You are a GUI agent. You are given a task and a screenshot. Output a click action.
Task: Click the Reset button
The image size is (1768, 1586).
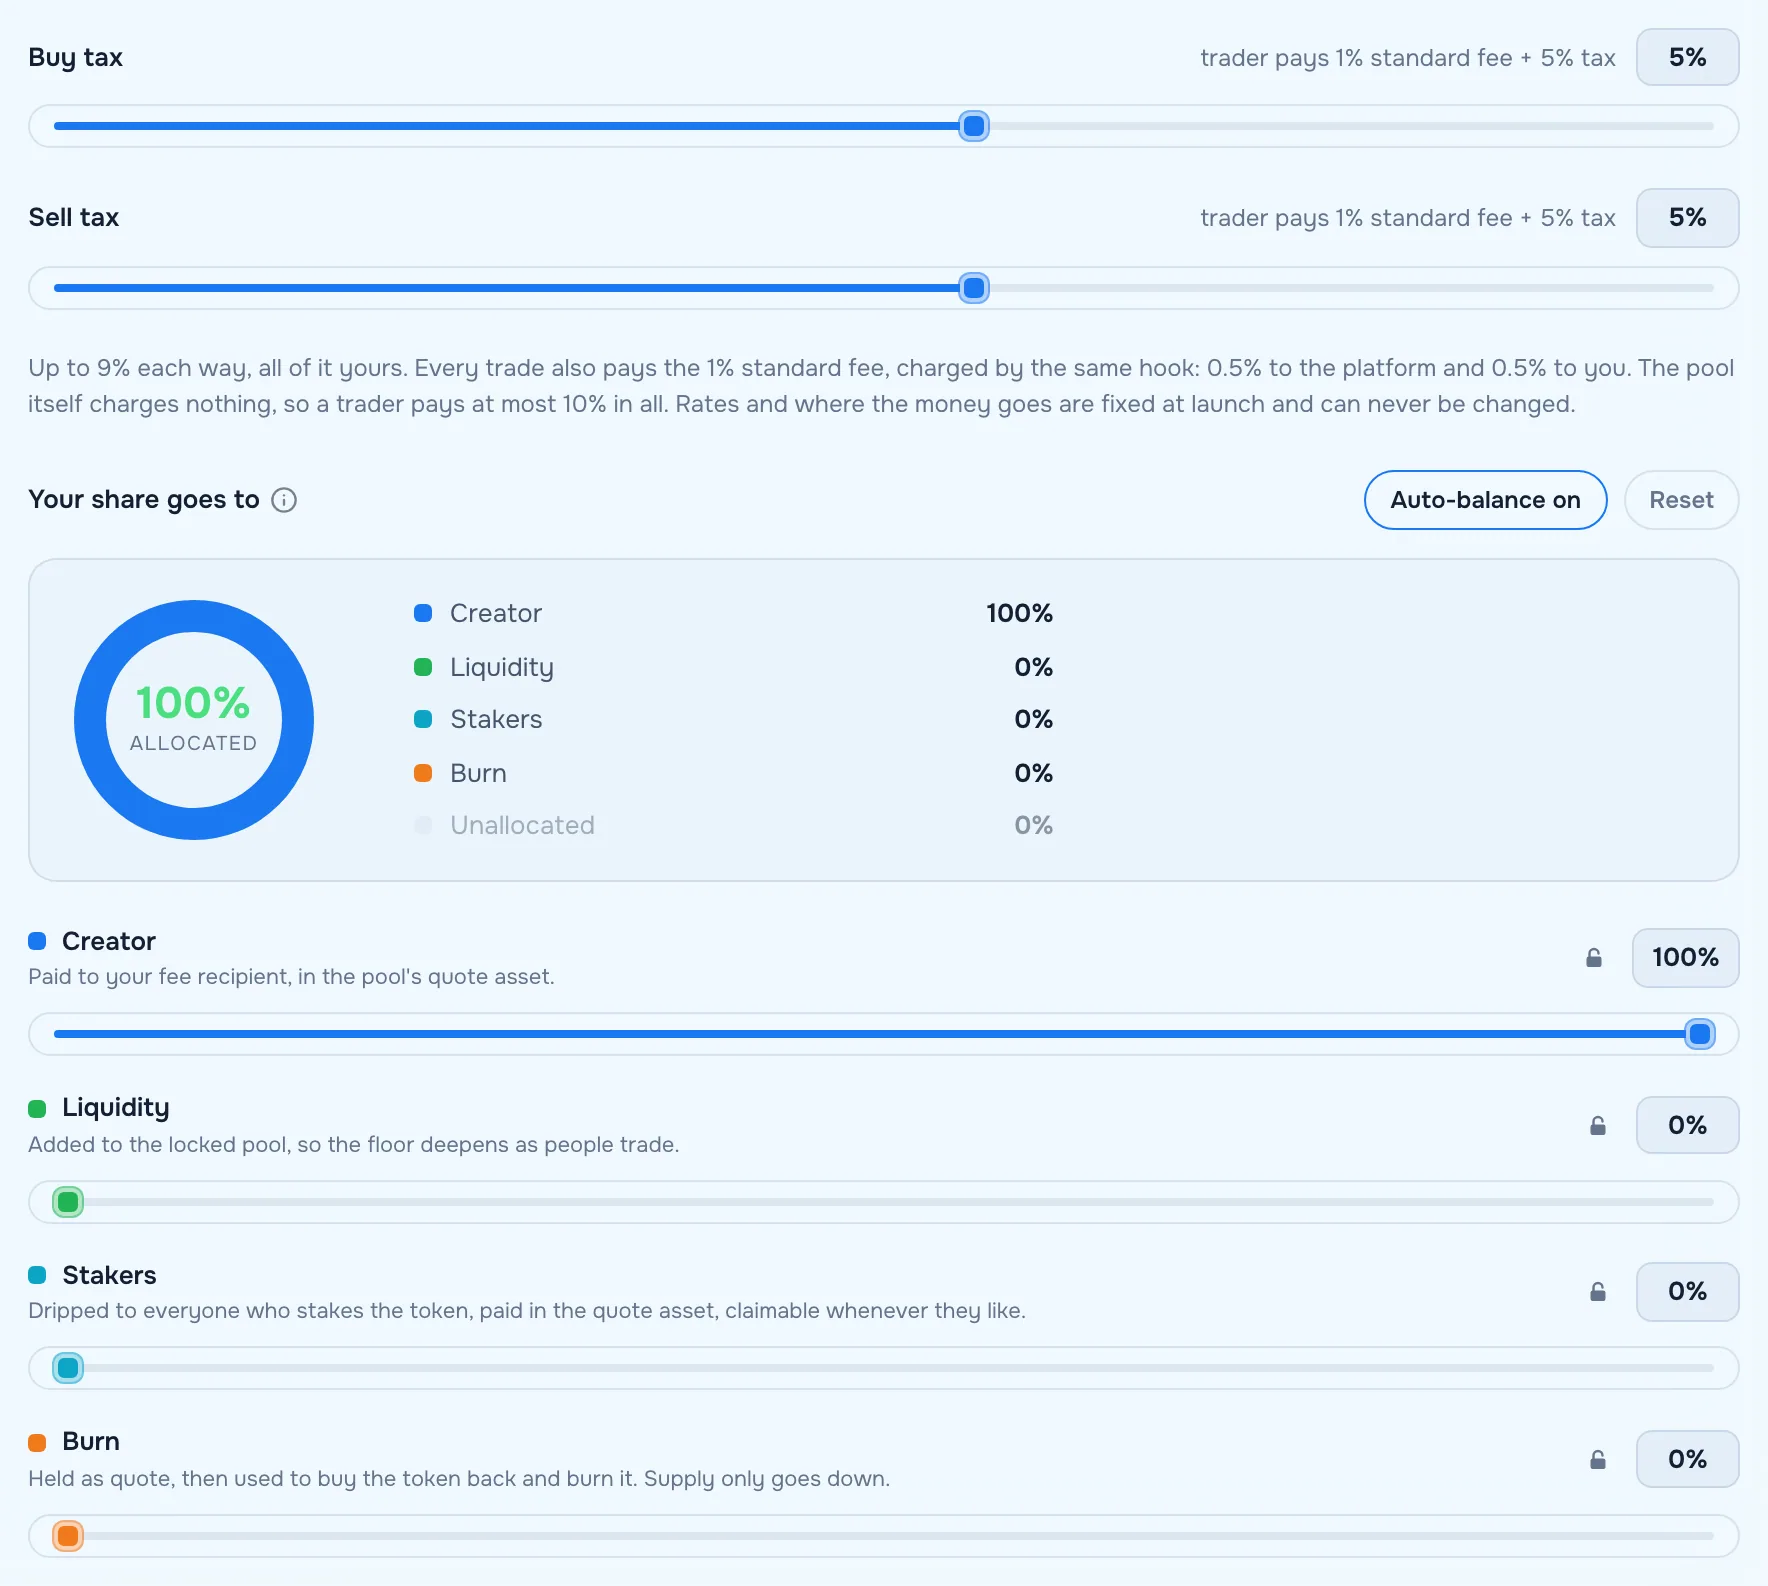(x=1681, y=500)
